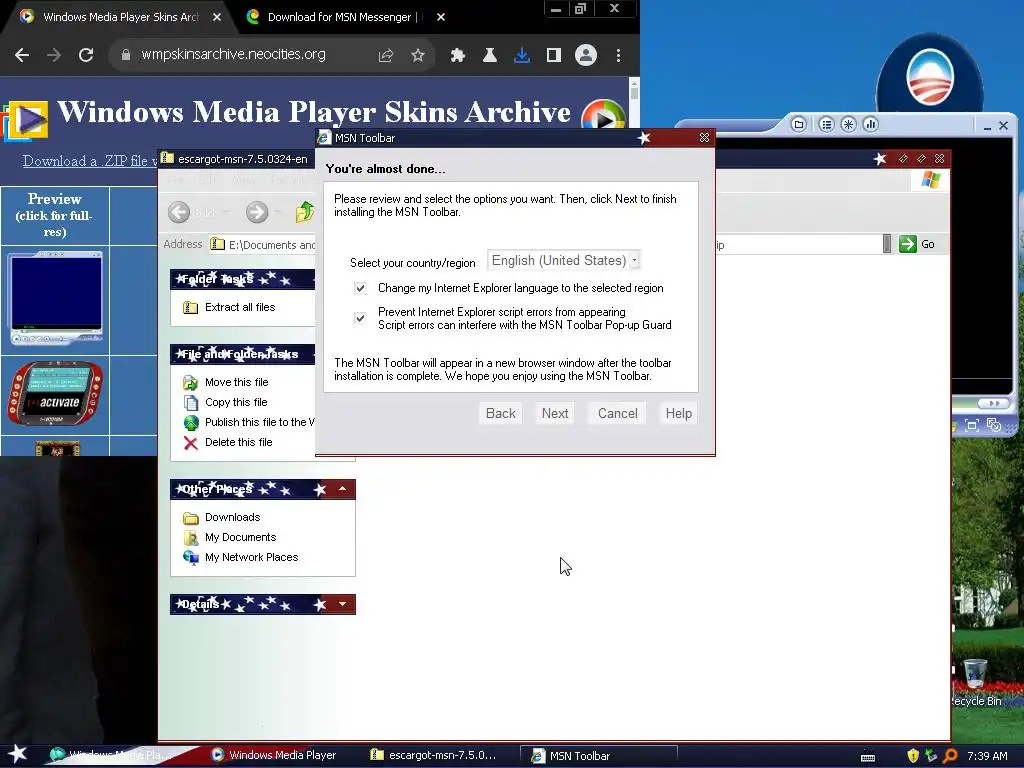Click Explorer's Forward arrow button

(257, 212)
